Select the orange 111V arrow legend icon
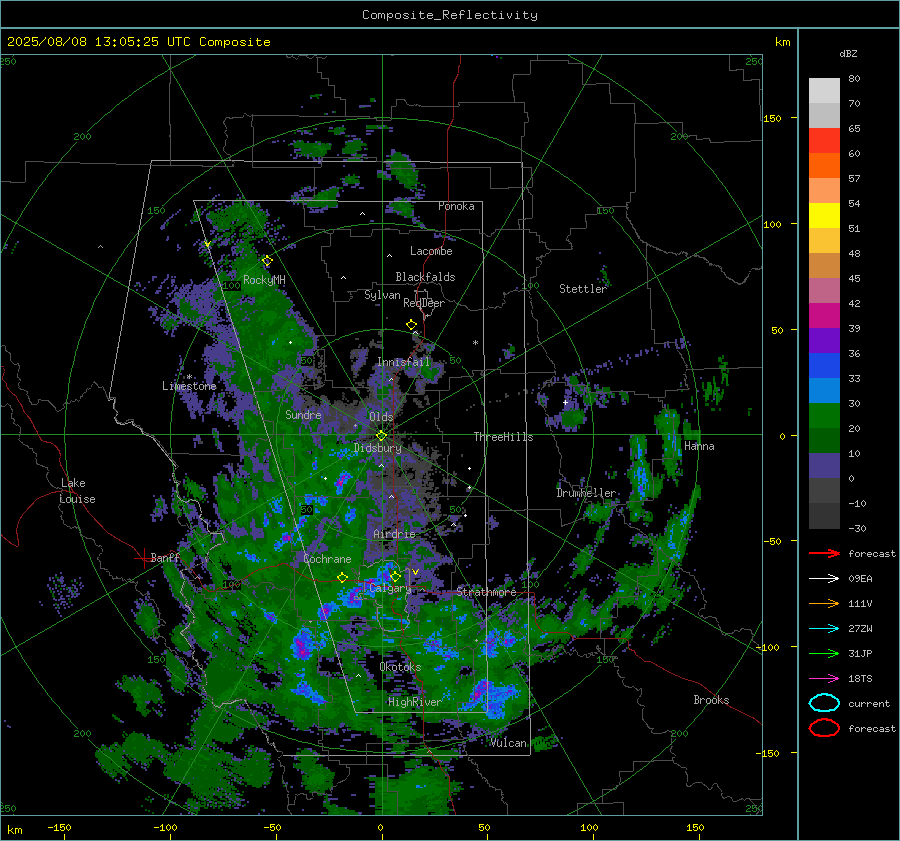Image resolution: width=900 pixels, height=841 pixels. point(824,603)
